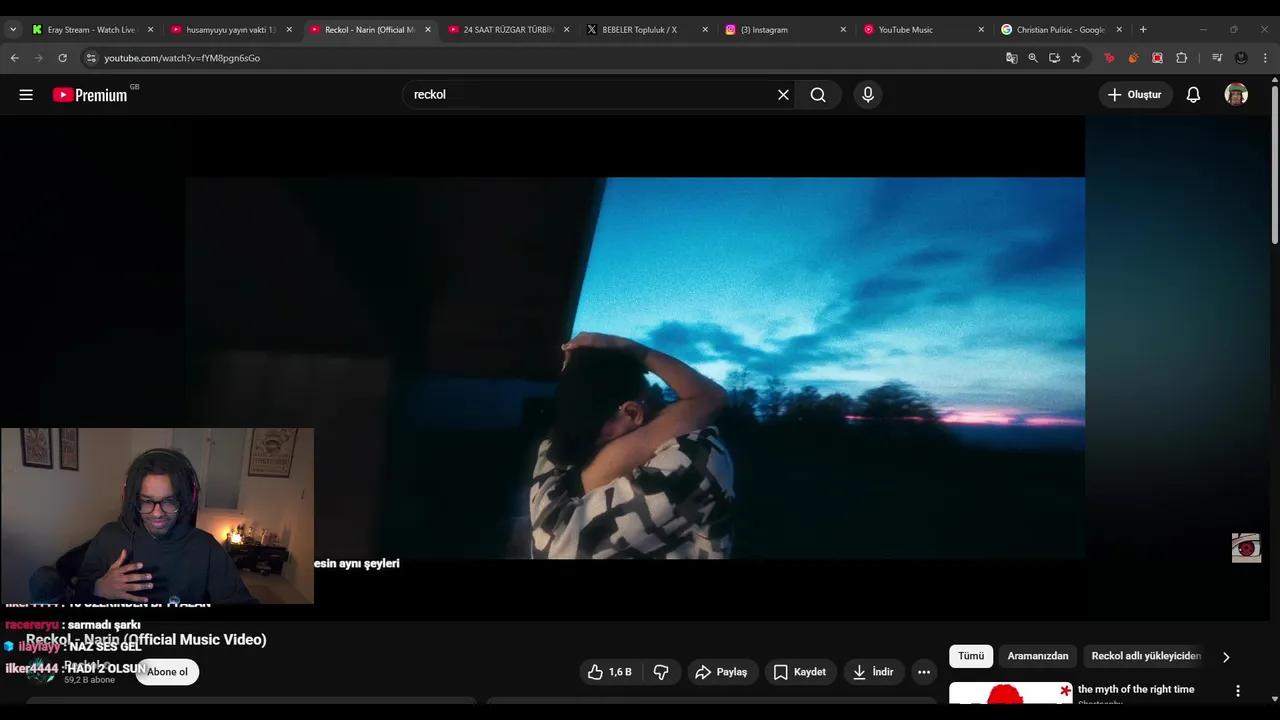The image size is (1280, 720).
Task: Switch to the YouTube Music tab
Action: pyautogui.click(x=924, y=30)
